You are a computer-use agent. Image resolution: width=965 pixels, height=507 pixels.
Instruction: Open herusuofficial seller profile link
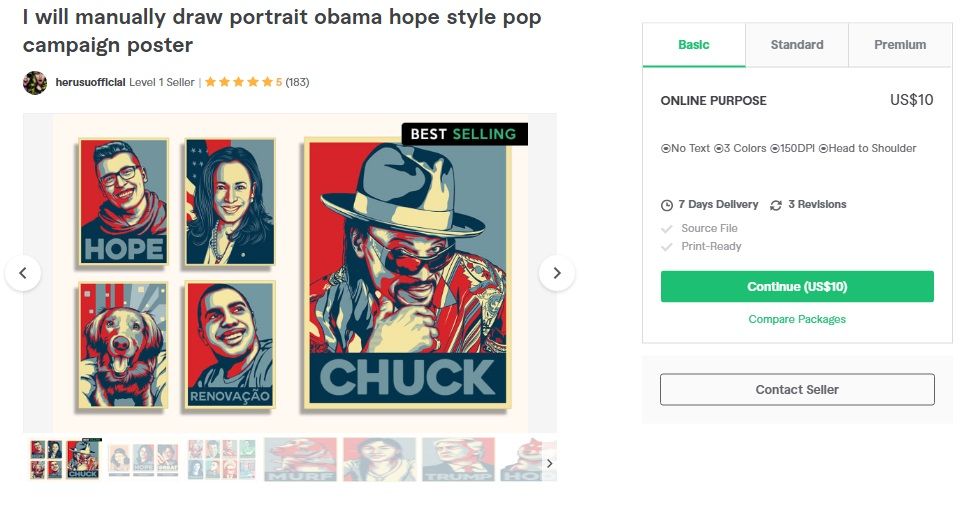click(90, 82)
